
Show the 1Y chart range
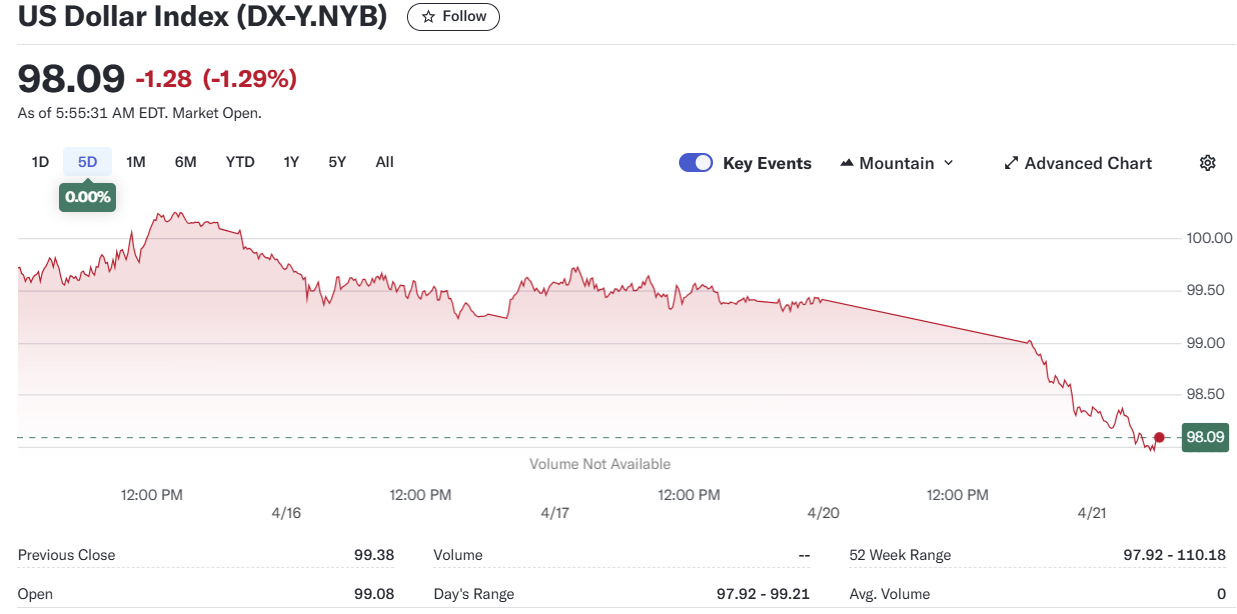(x=291, y=162)
